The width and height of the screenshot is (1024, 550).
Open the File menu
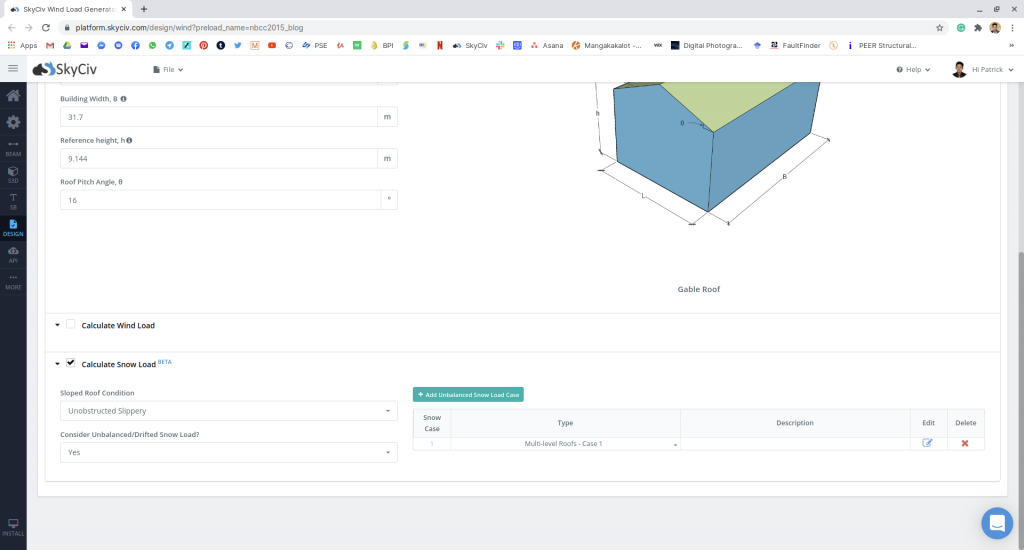pyautogui.click(x=168, y=70)
